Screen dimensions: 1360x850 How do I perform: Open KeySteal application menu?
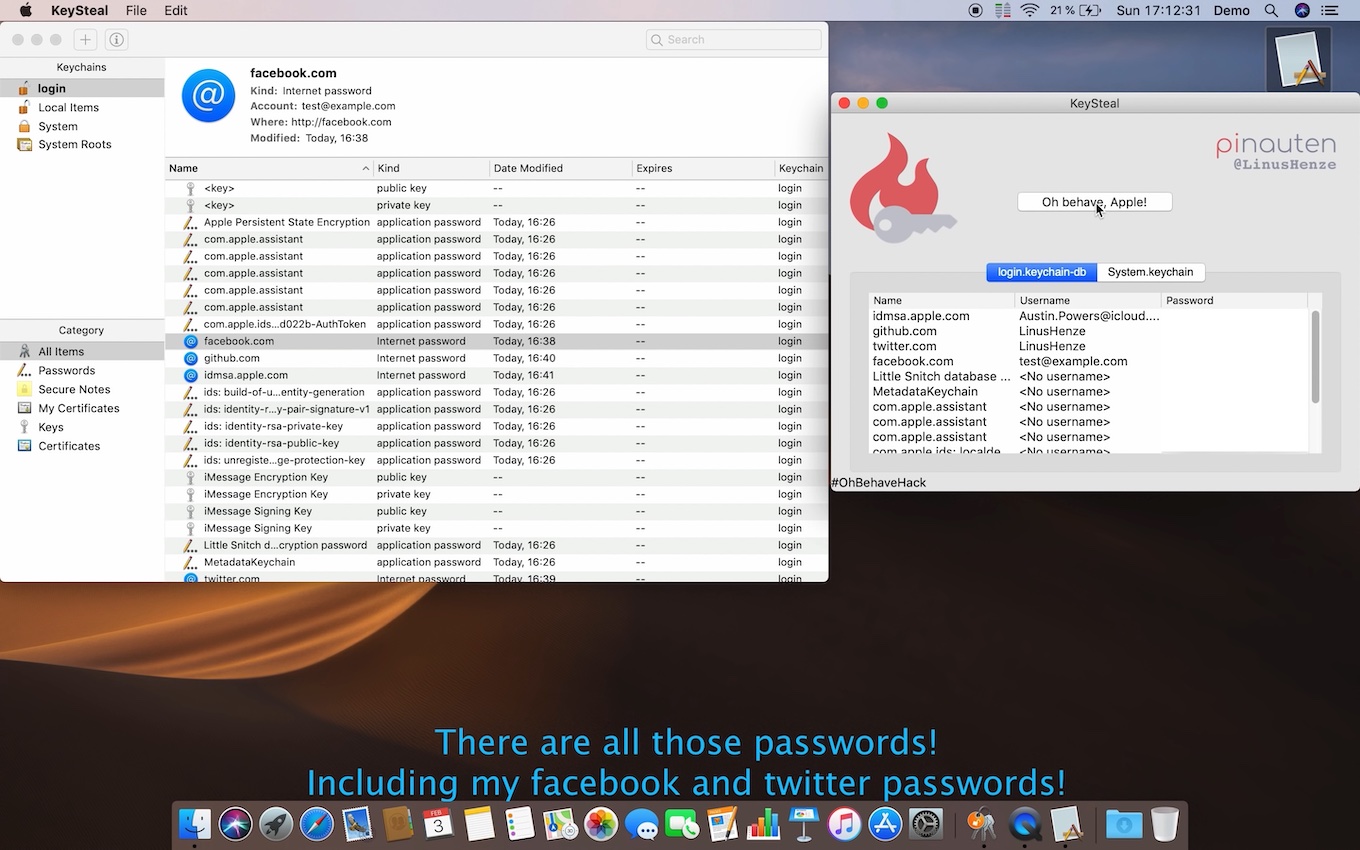(x=79, y=10)
